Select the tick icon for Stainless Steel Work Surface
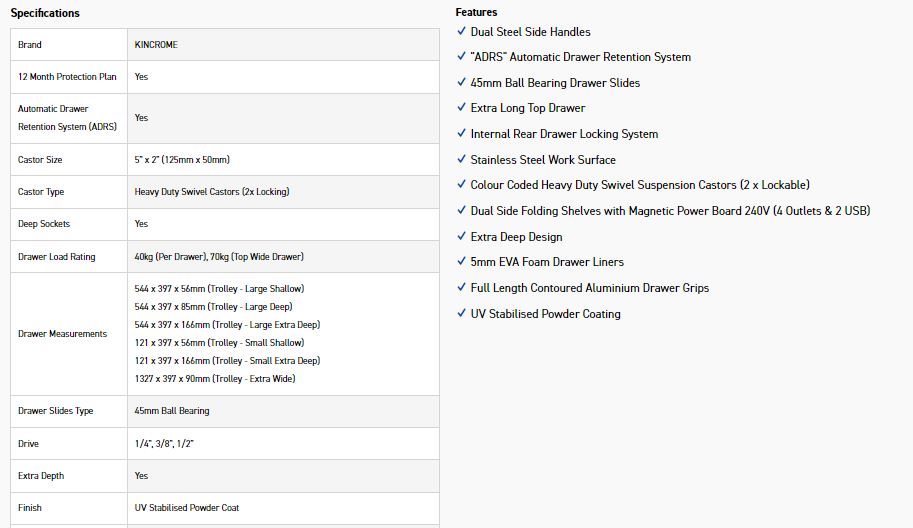Screen dimensions: 913x528 pos(461,159)
